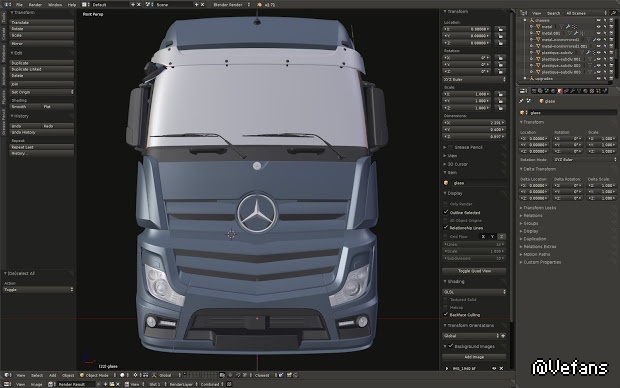Open the Modifiers wrench properties tab
The width and height of the screenshot is (620, 388).
coord(572,91)
